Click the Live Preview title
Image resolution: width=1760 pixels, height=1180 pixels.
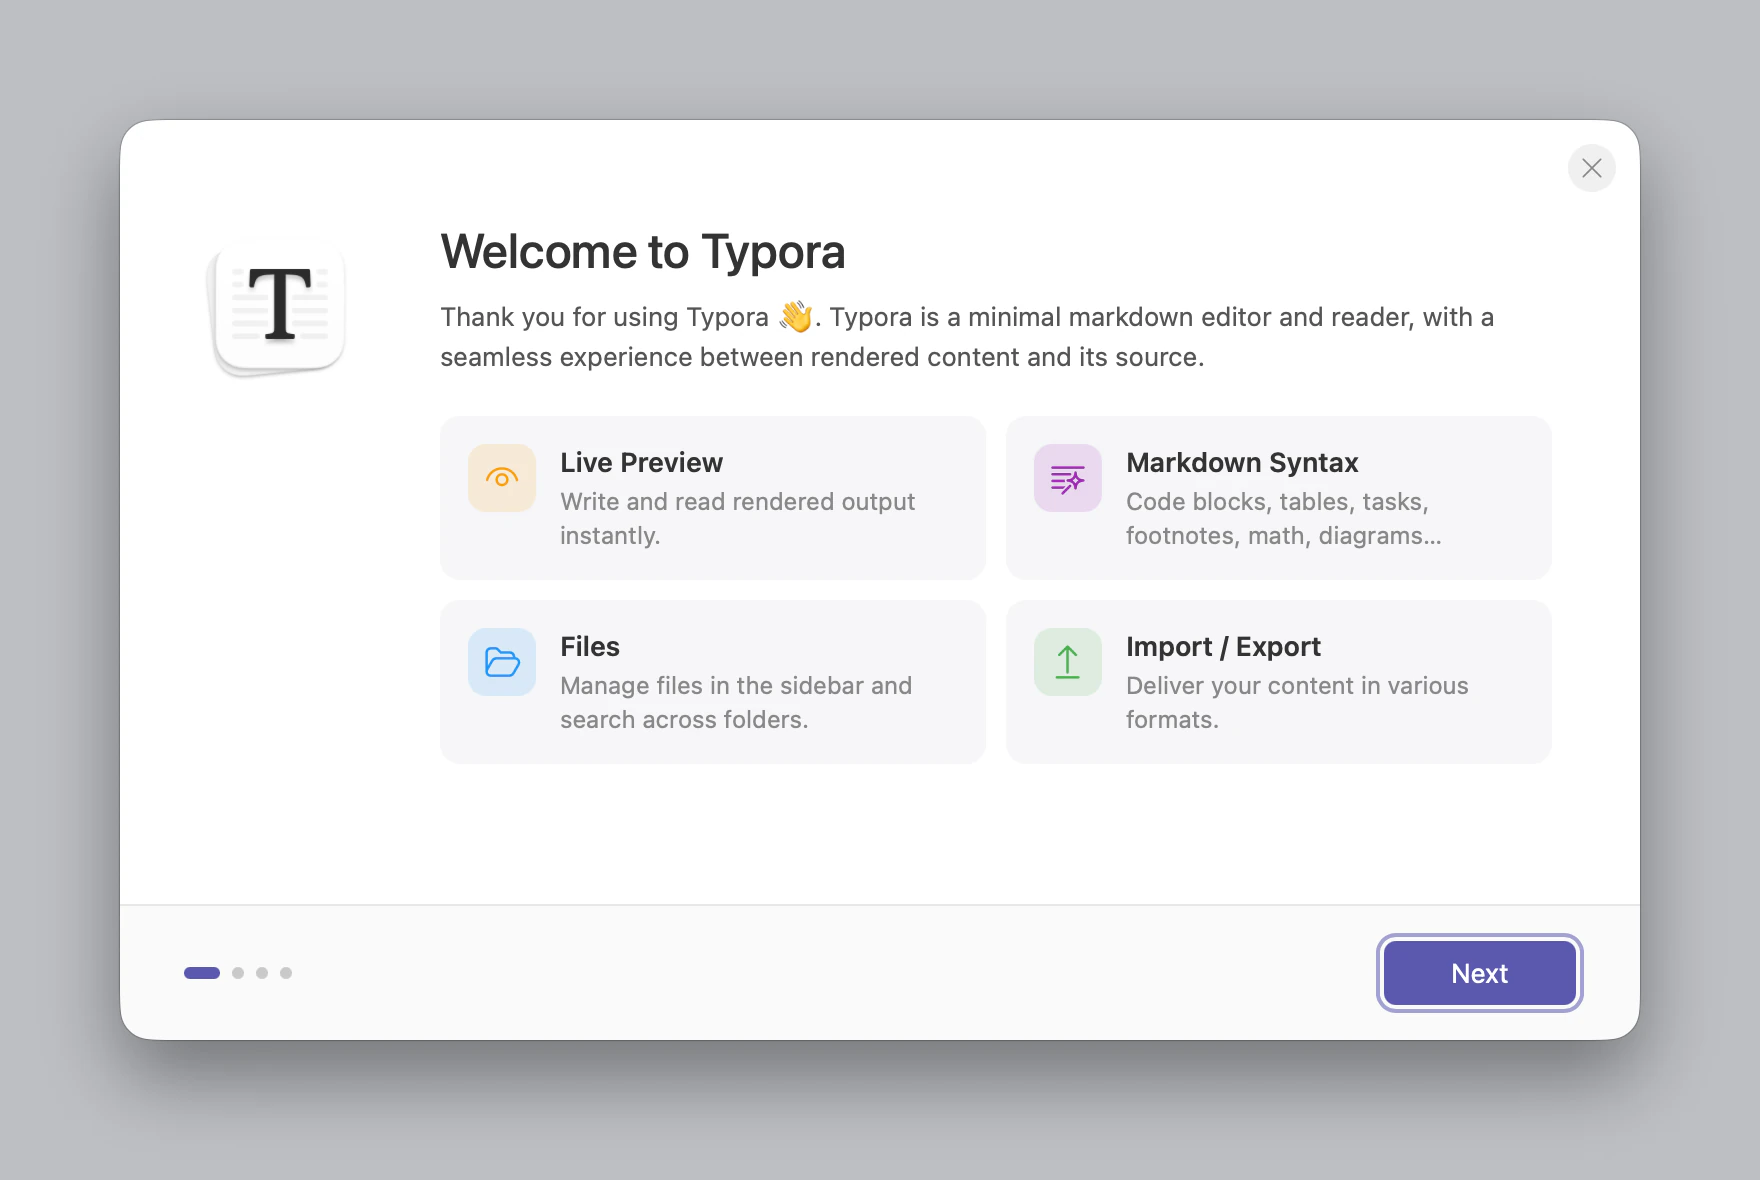coord(641,463)
